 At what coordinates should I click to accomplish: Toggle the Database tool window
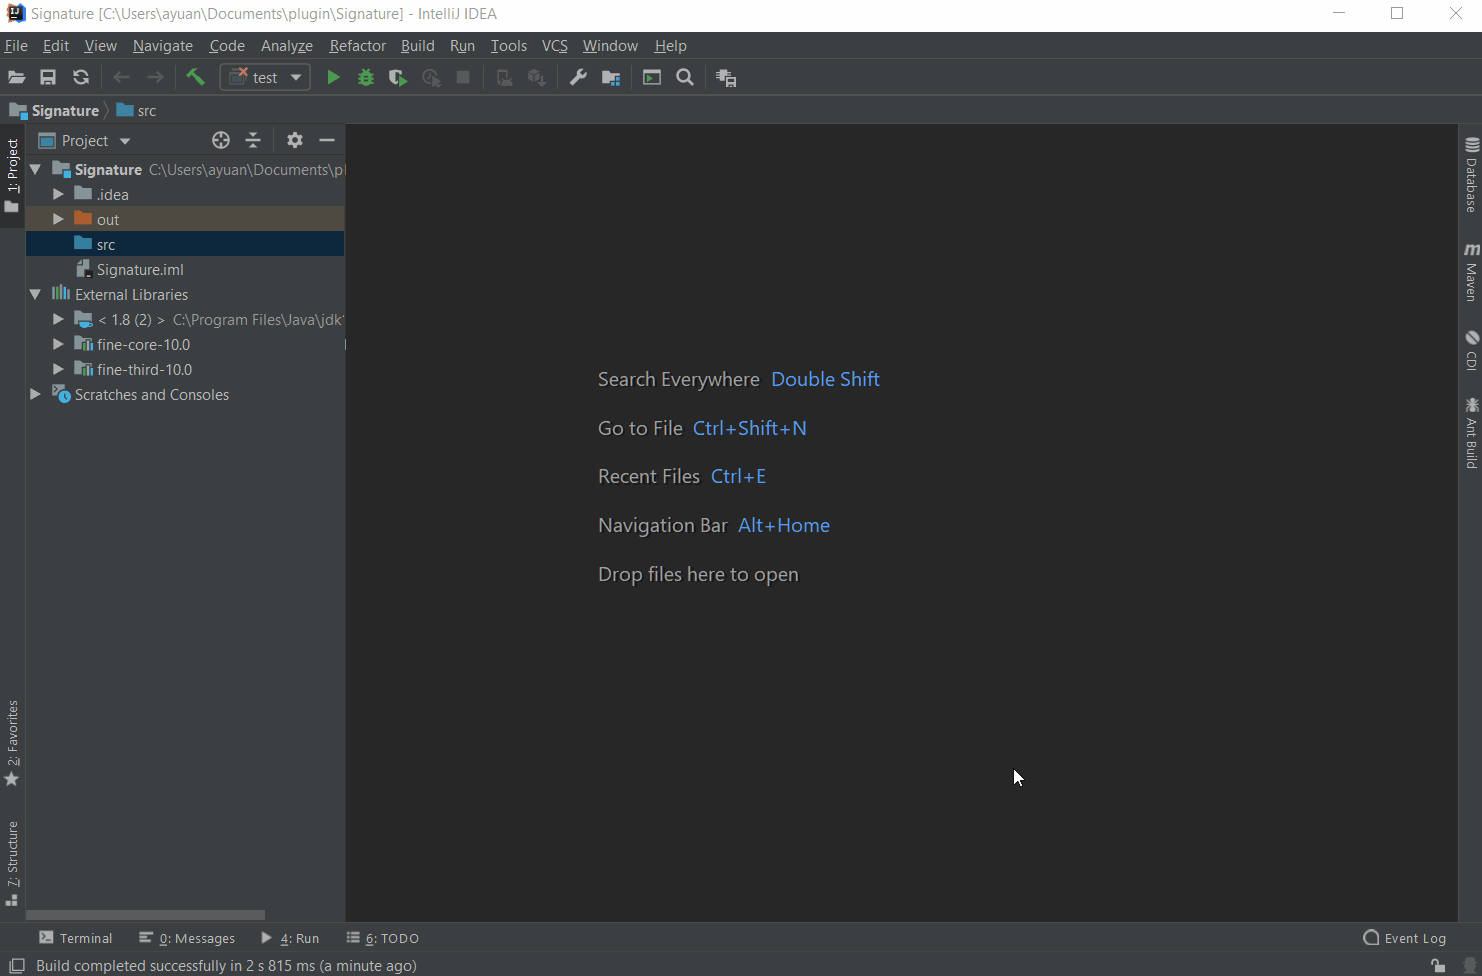click(x=1471, y=175)
